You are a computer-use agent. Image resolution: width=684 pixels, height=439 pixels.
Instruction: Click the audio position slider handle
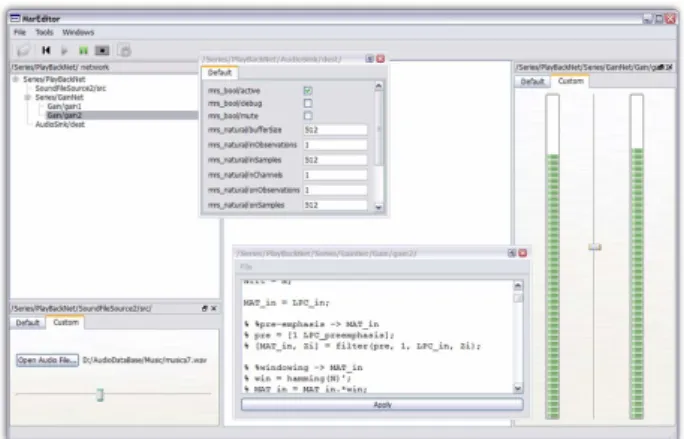(100, 394)
